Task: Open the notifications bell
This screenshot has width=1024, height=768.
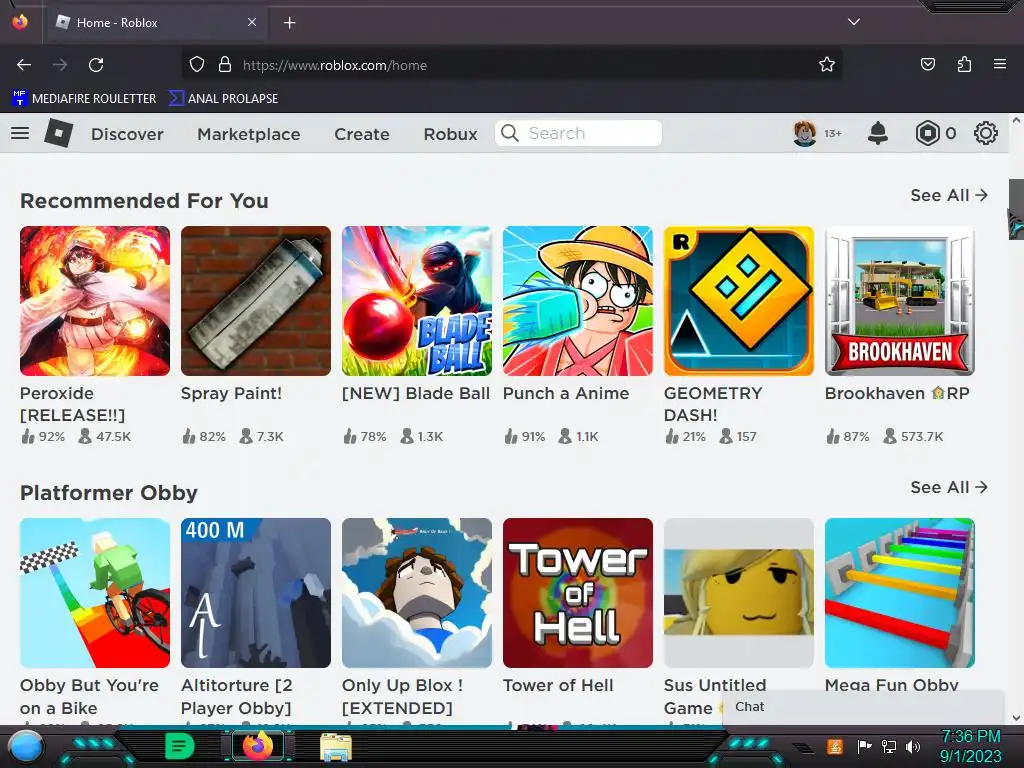Action: pyautogui.click(x=878, y=133)
